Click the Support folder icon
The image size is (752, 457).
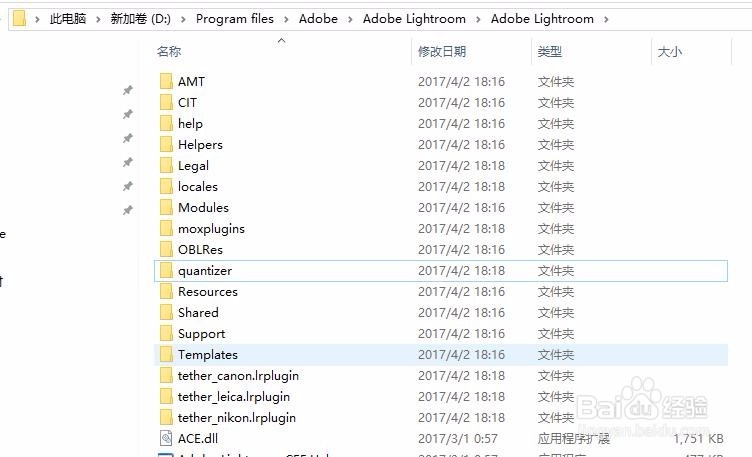166,333
